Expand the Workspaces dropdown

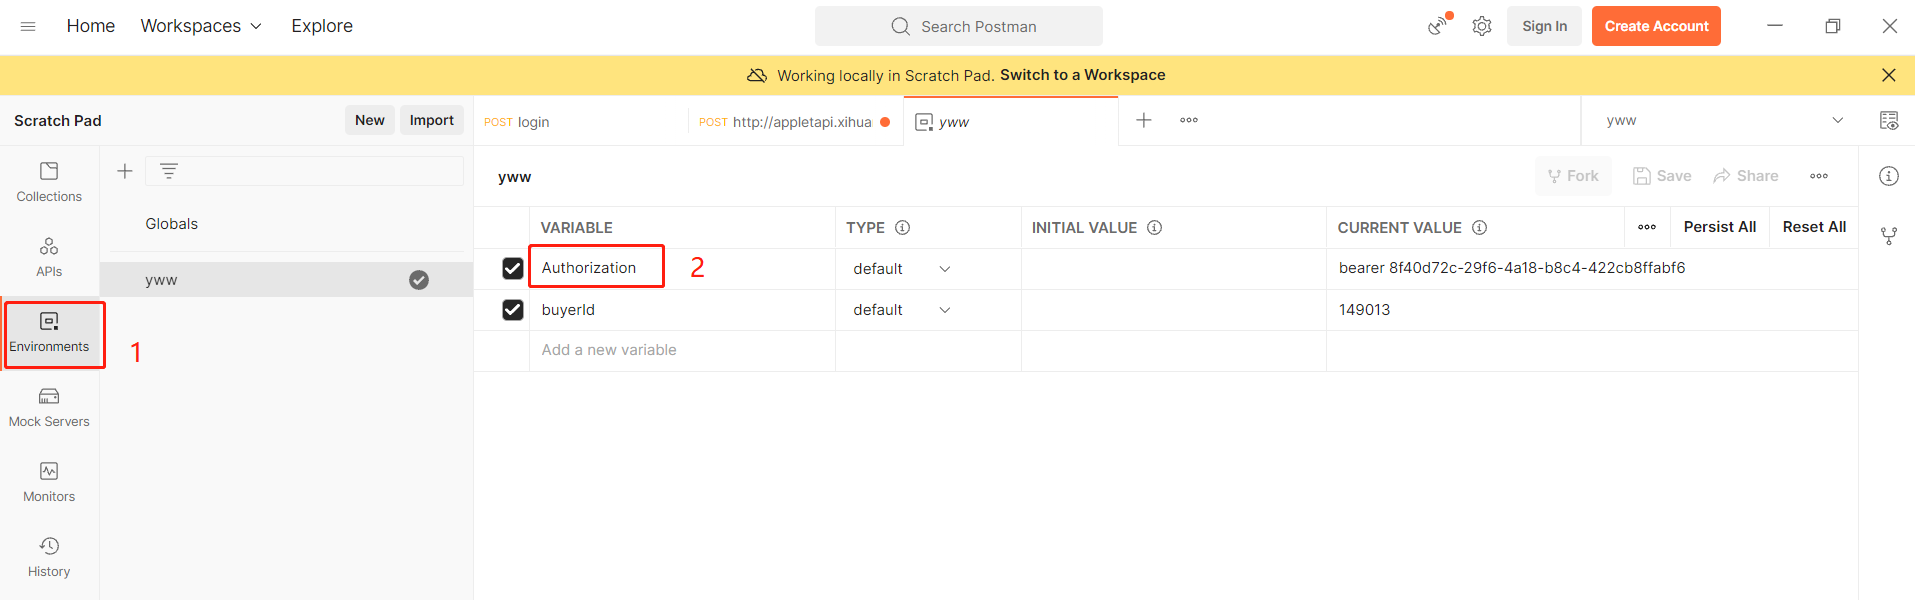click(x=201, y=26)
